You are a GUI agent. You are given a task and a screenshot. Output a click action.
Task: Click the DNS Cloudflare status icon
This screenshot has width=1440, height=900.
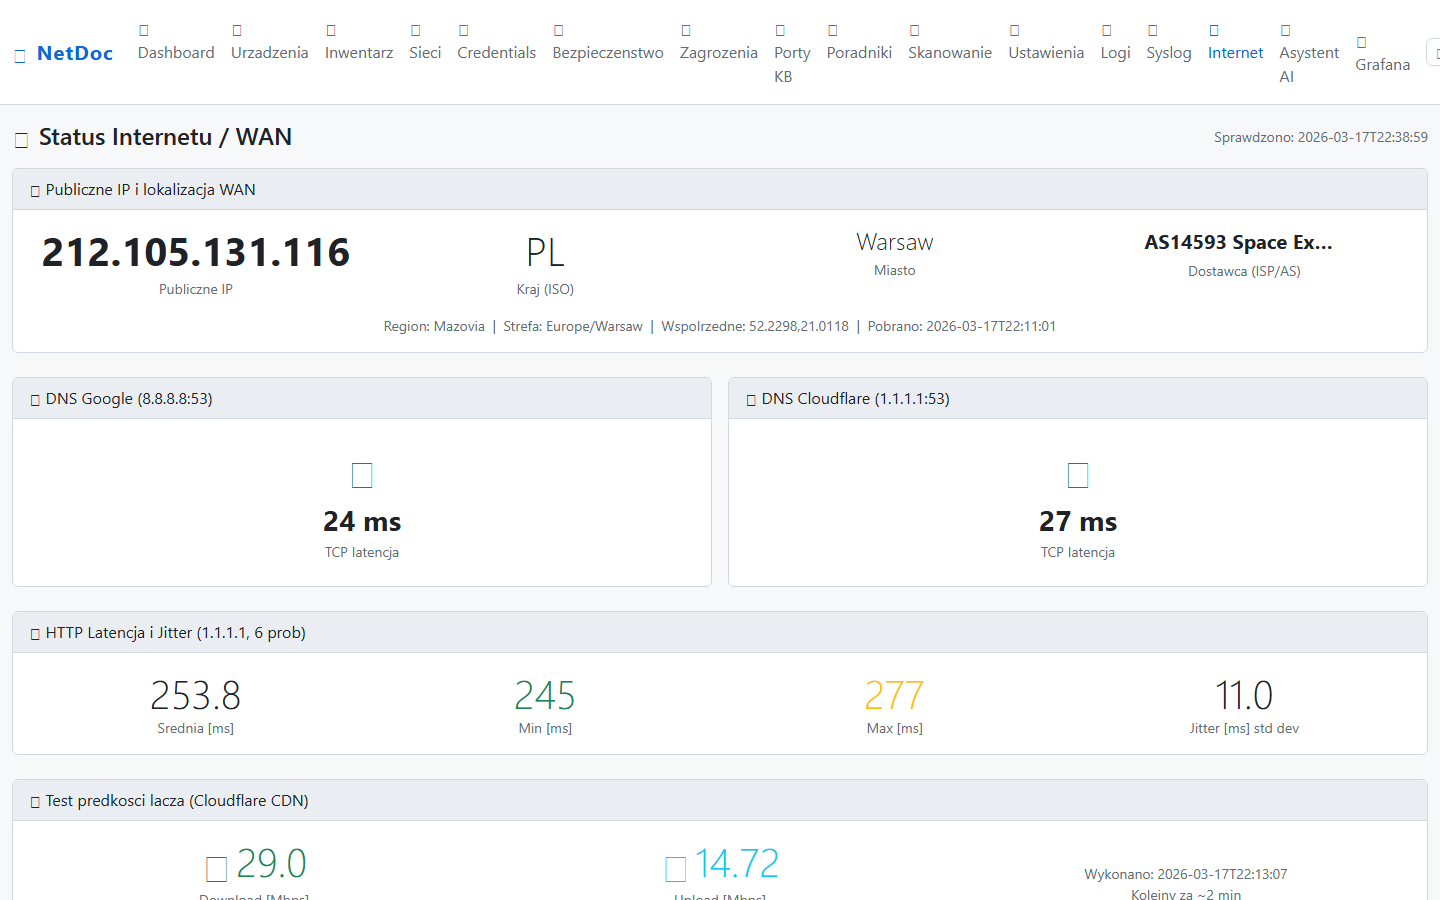[1078, 475]
